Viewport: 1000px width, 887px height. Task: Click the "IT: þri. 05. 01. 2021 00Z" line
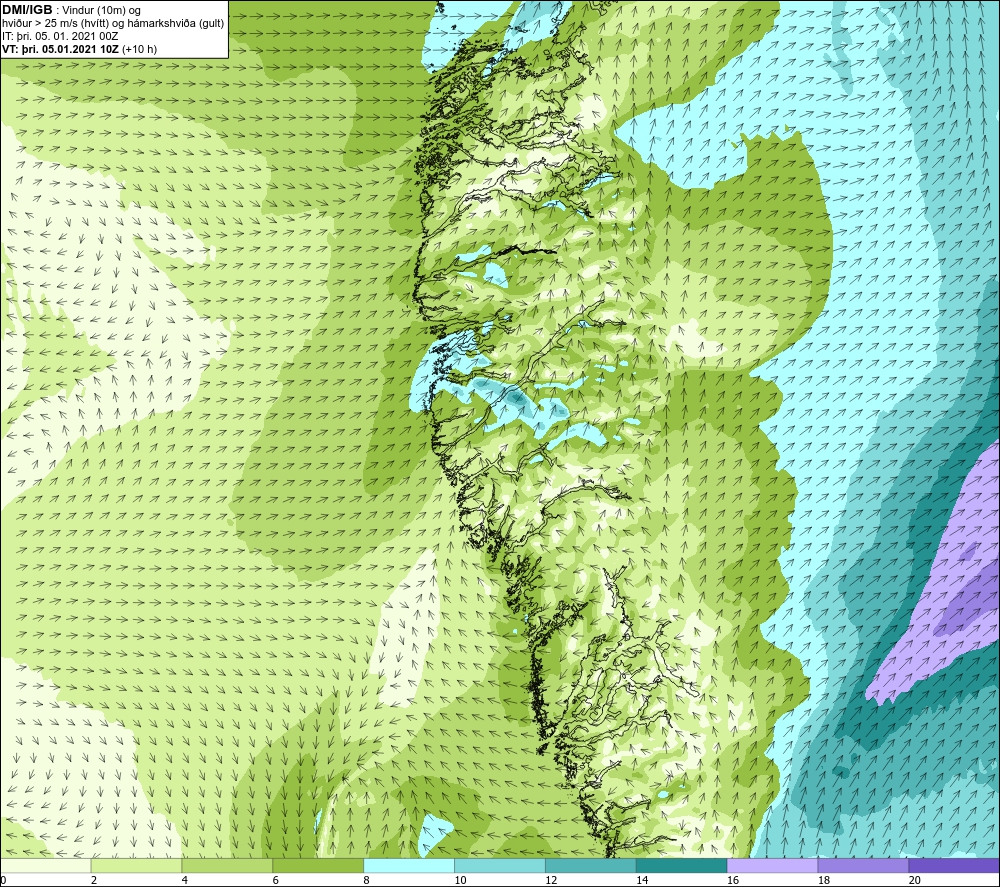click(x=60, y=36)
